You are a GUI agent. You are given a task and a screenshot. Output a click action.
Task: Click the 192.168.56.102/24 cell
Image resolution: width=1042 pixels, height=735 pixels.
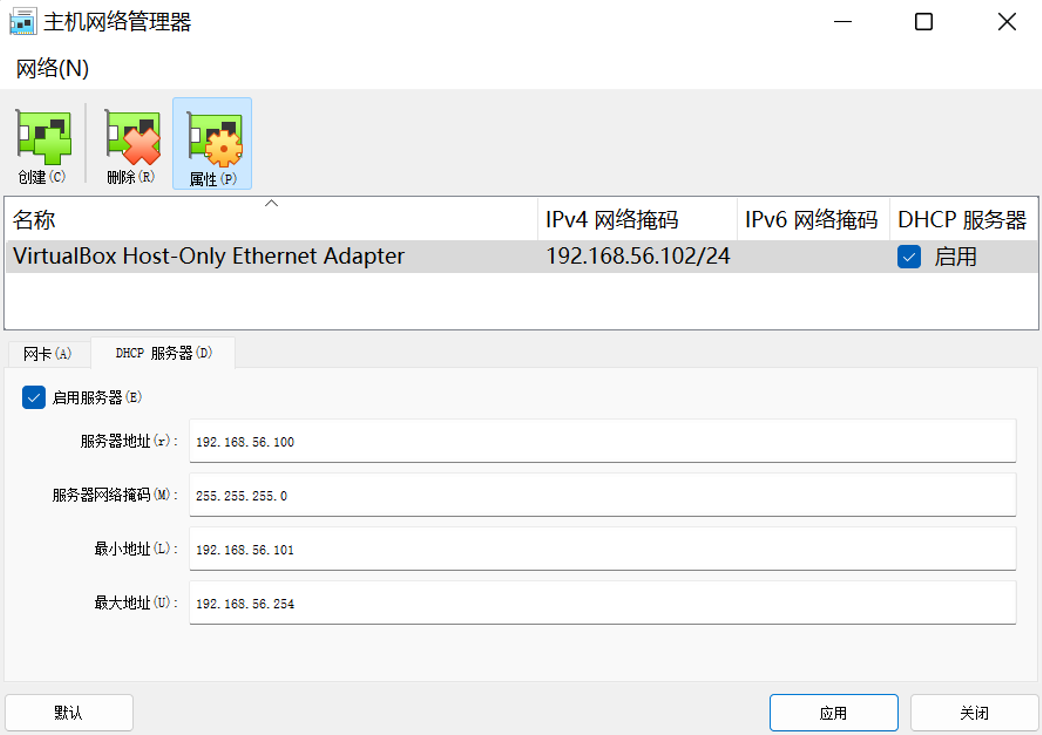[638, 257]
